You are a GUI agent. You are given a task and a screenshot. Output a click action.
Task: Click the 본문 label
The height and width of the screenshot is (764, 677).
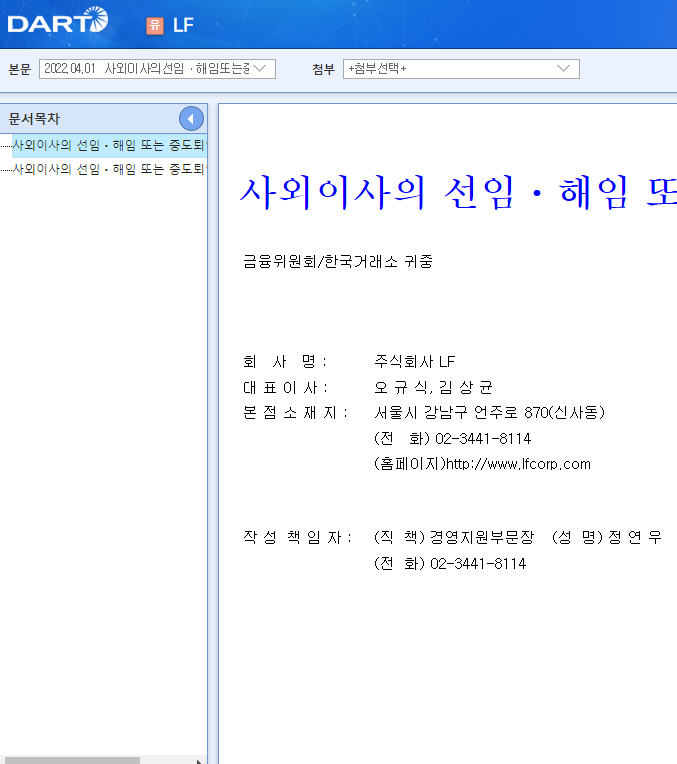[x=19, y=69]
